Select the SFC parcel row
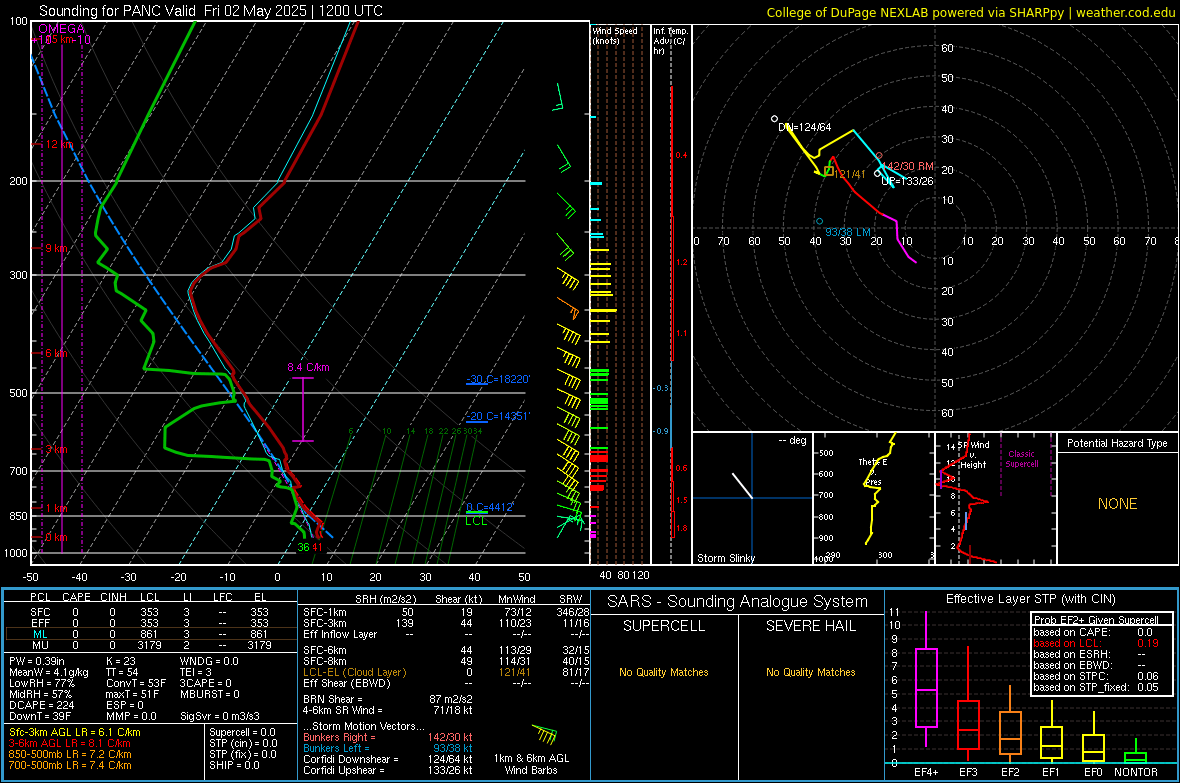This screenshot has height=783, width=1180. pyautogui.click(x=151, y=612)
